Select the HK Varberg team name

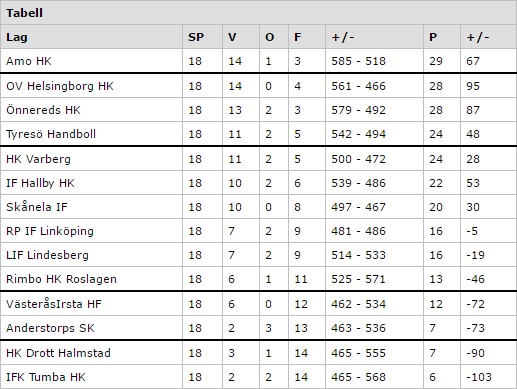38,159
